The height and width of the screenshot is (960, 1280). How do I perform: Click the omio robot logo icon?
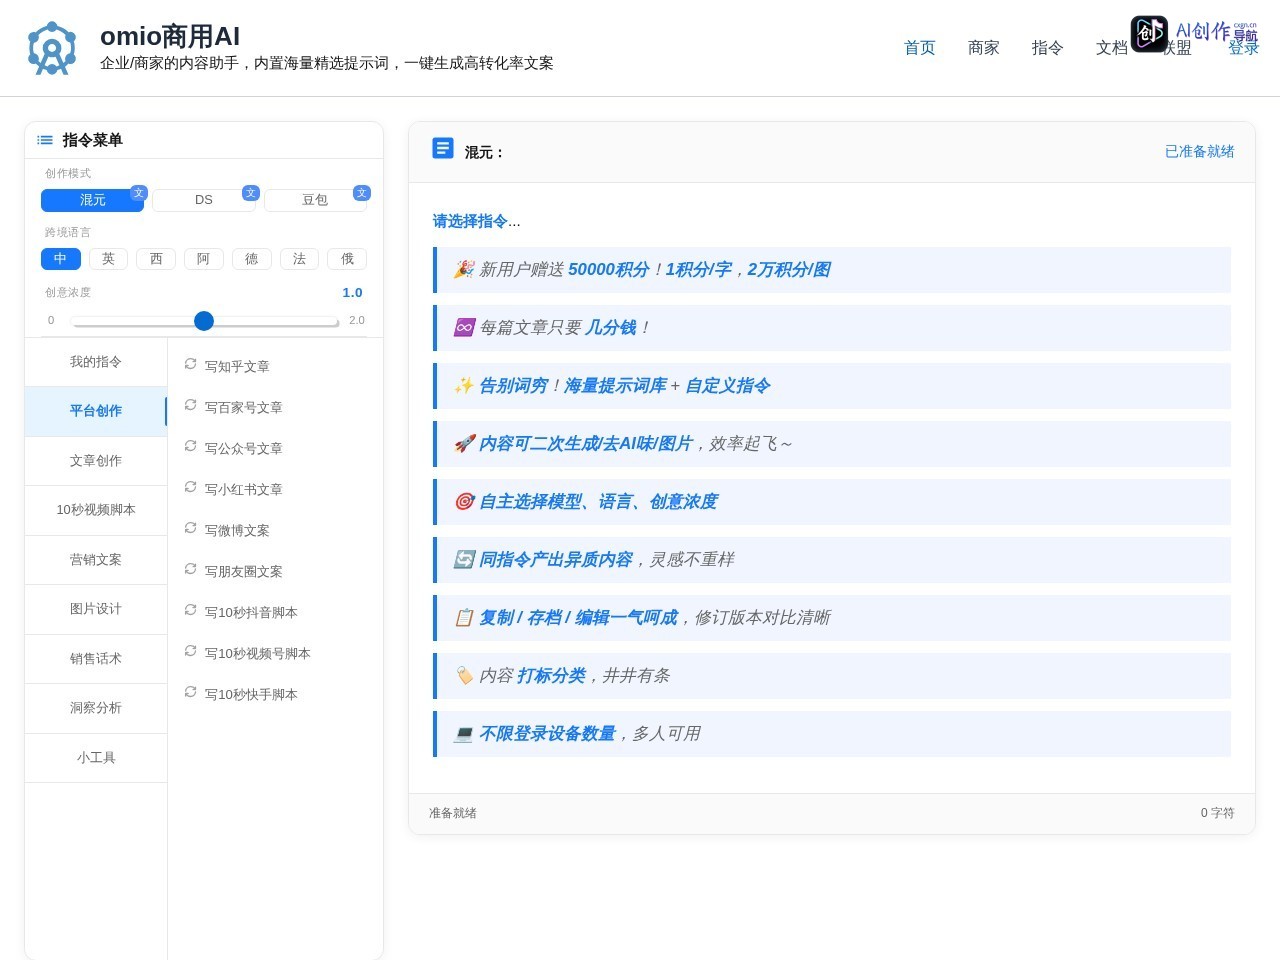tap(52, 48)
